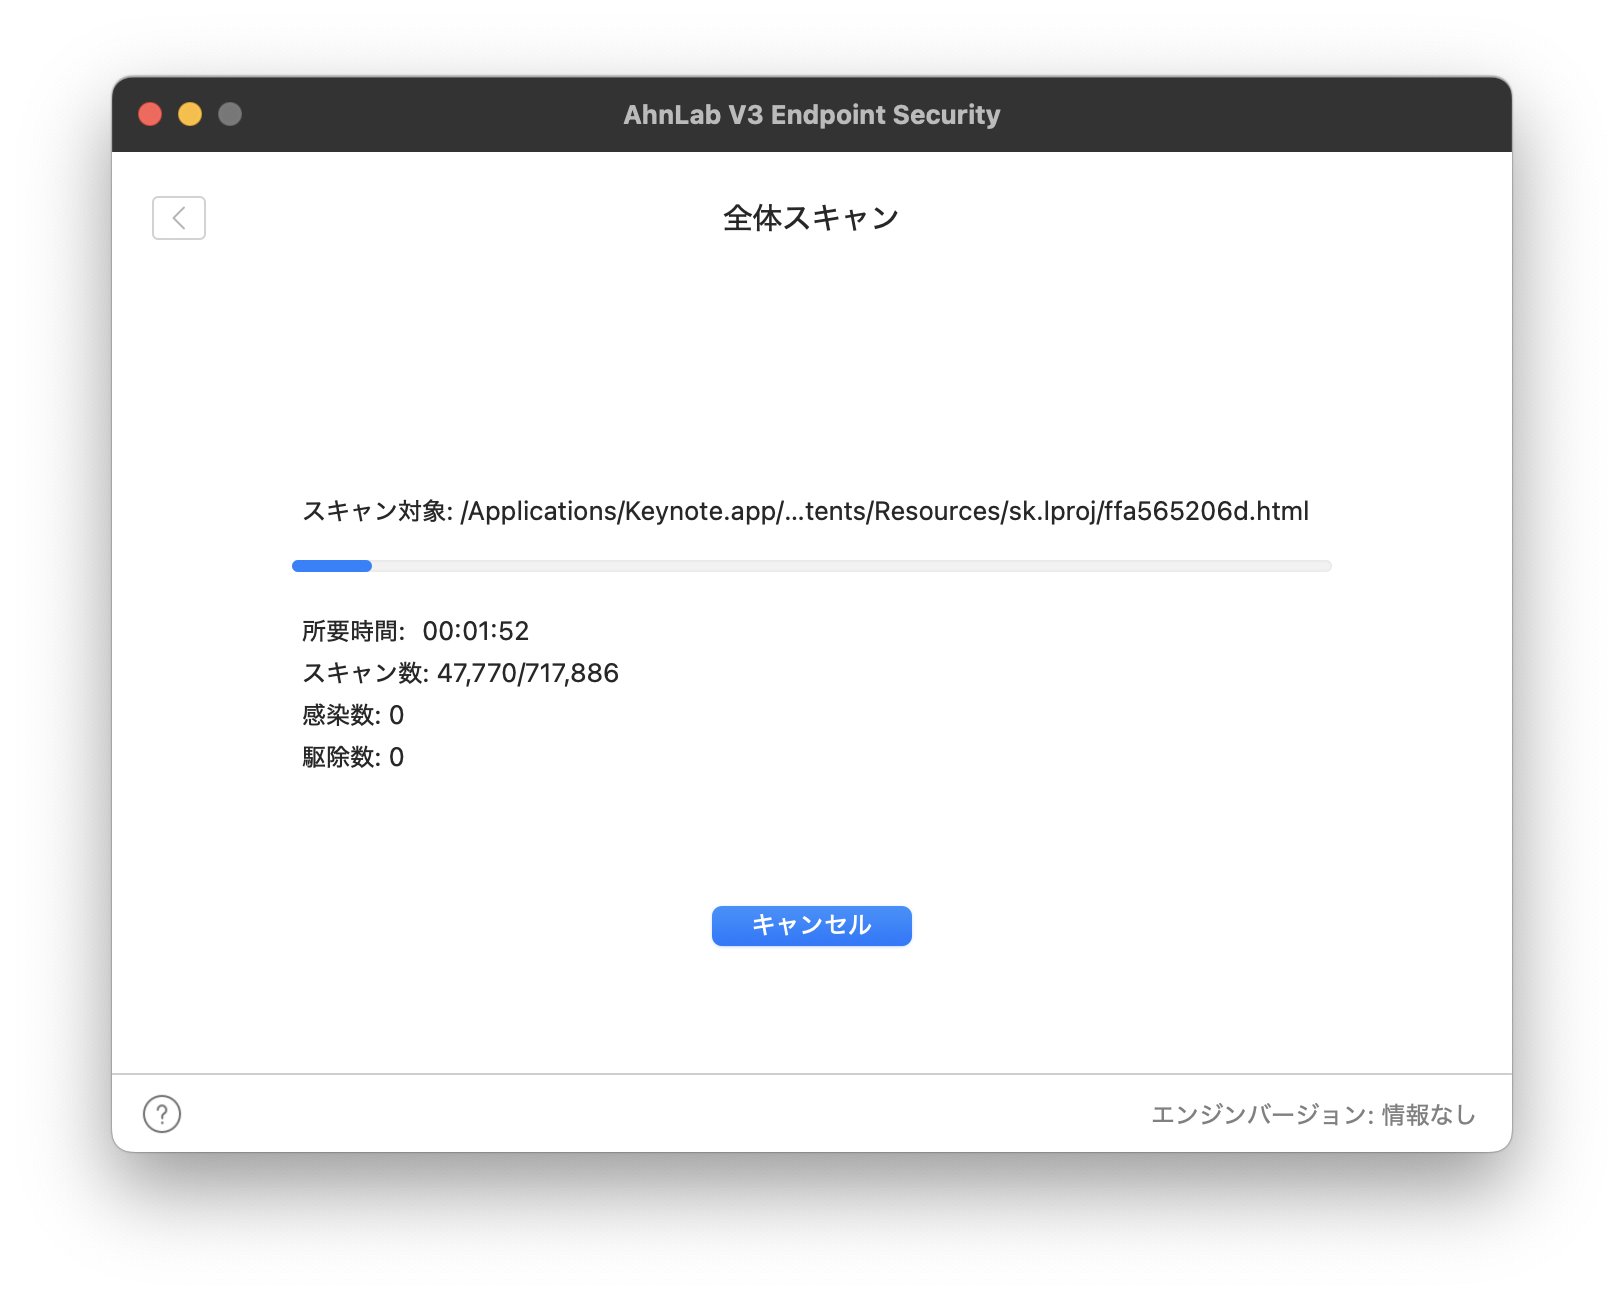Click the スキャン数 47,770/717,886 count
Viewport: 1624px width, 1300px height.
[x=460, y=673]
